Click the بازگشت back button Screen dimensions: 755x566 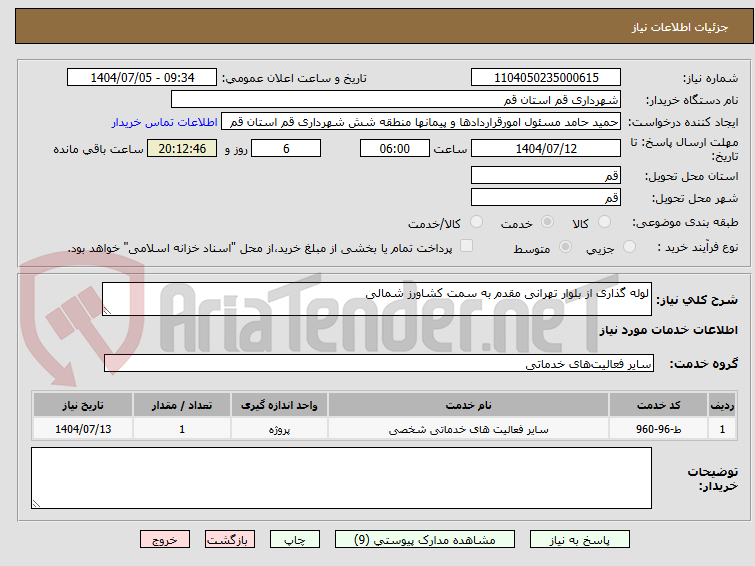[x=230, y=540]
